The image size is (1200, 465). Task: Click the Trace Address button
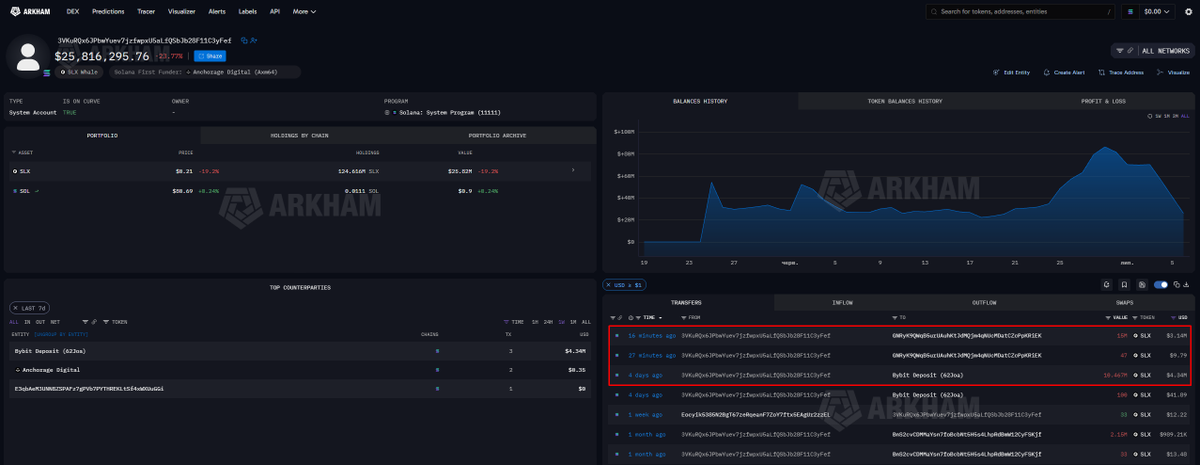[x=1119, y=72]
